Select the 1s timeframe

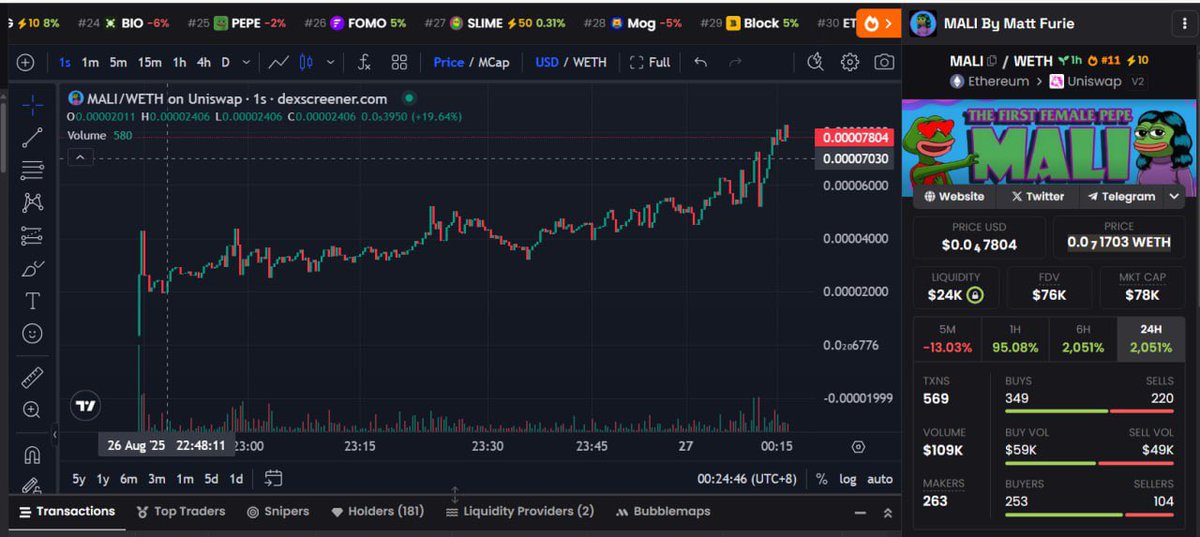pos(65,62)
